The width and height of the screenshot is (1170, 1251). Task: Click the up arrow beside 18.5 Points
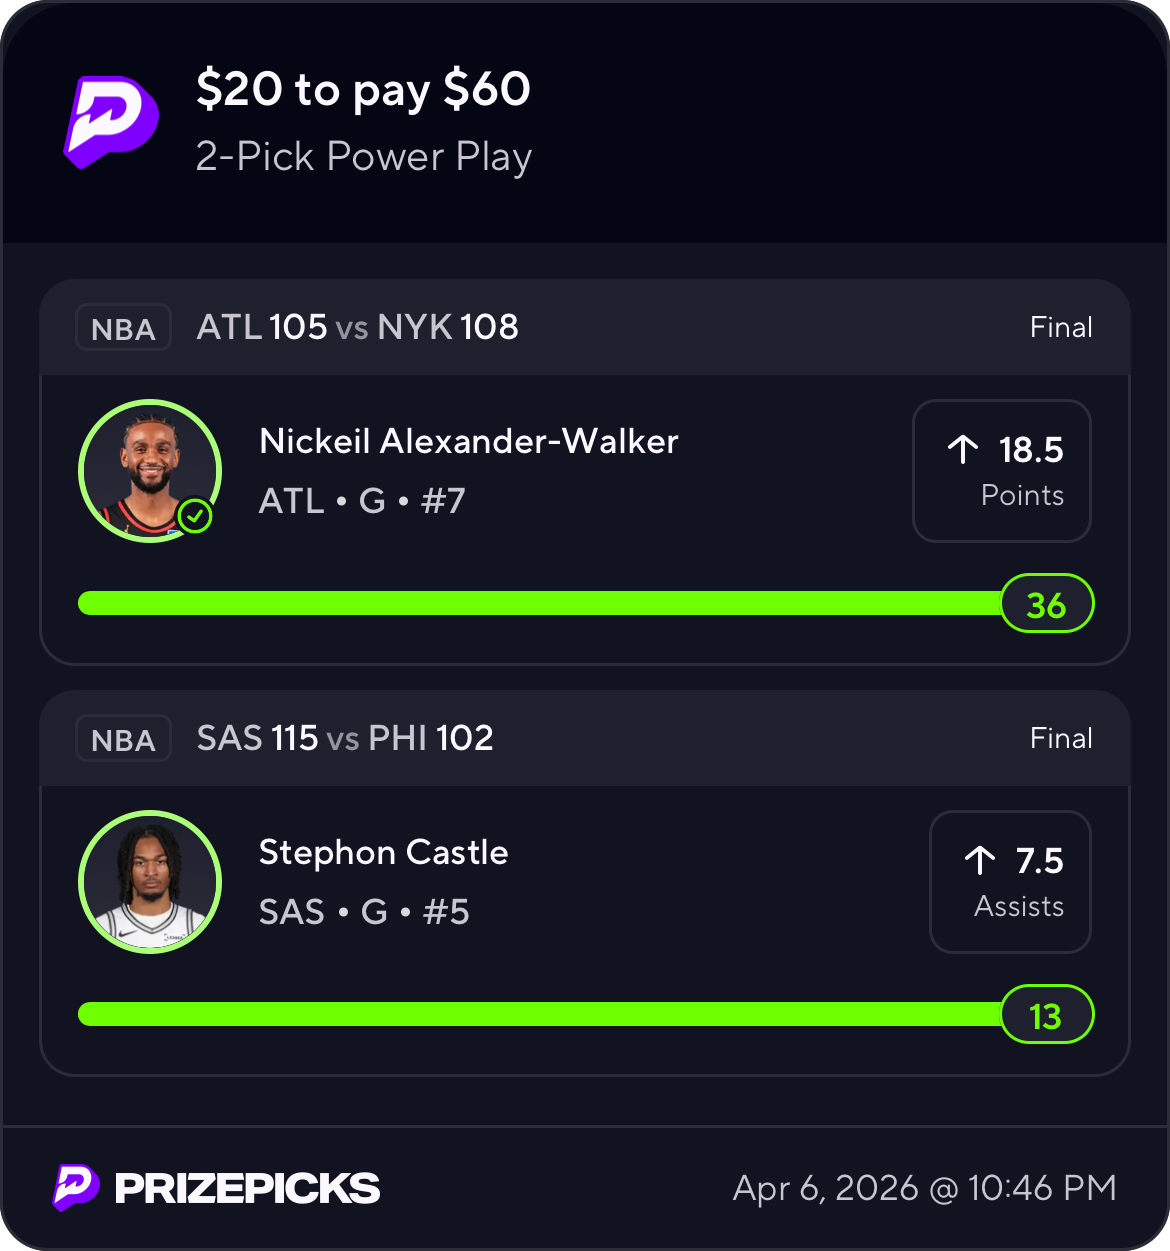963,450
